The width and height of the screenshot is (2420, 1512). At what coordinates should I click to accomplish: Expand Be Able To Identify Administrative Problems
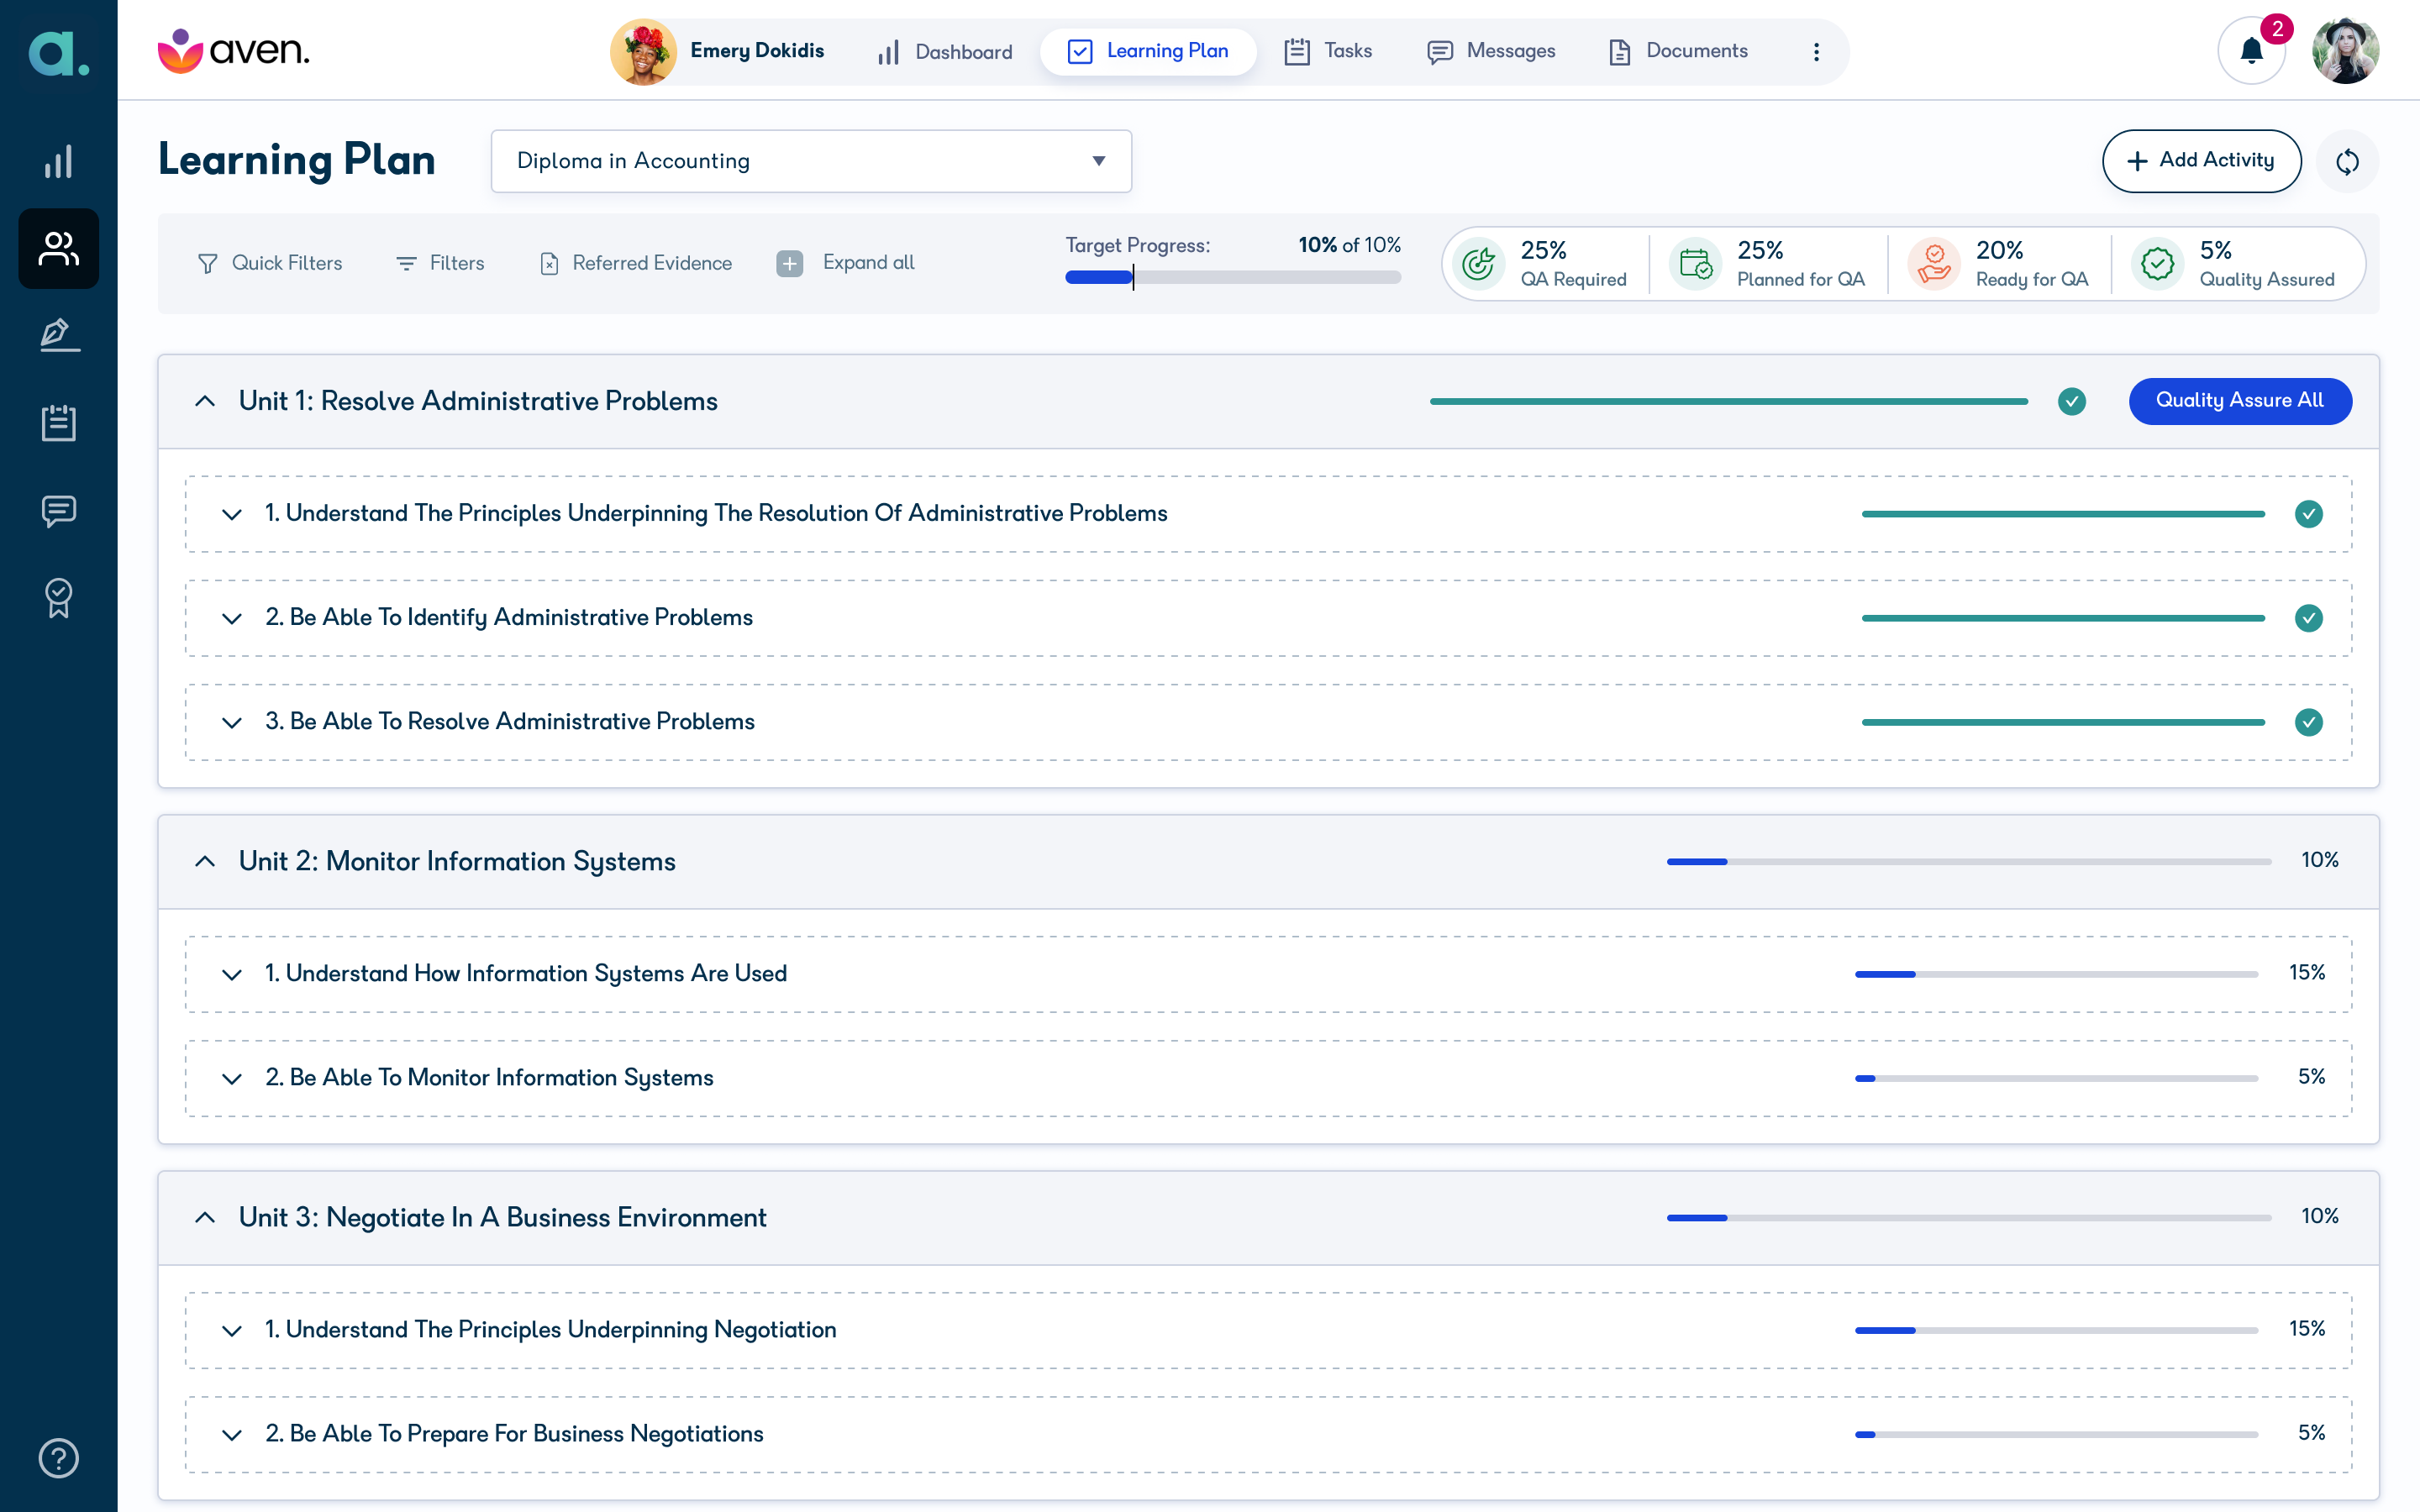click(x=232, y=618)
